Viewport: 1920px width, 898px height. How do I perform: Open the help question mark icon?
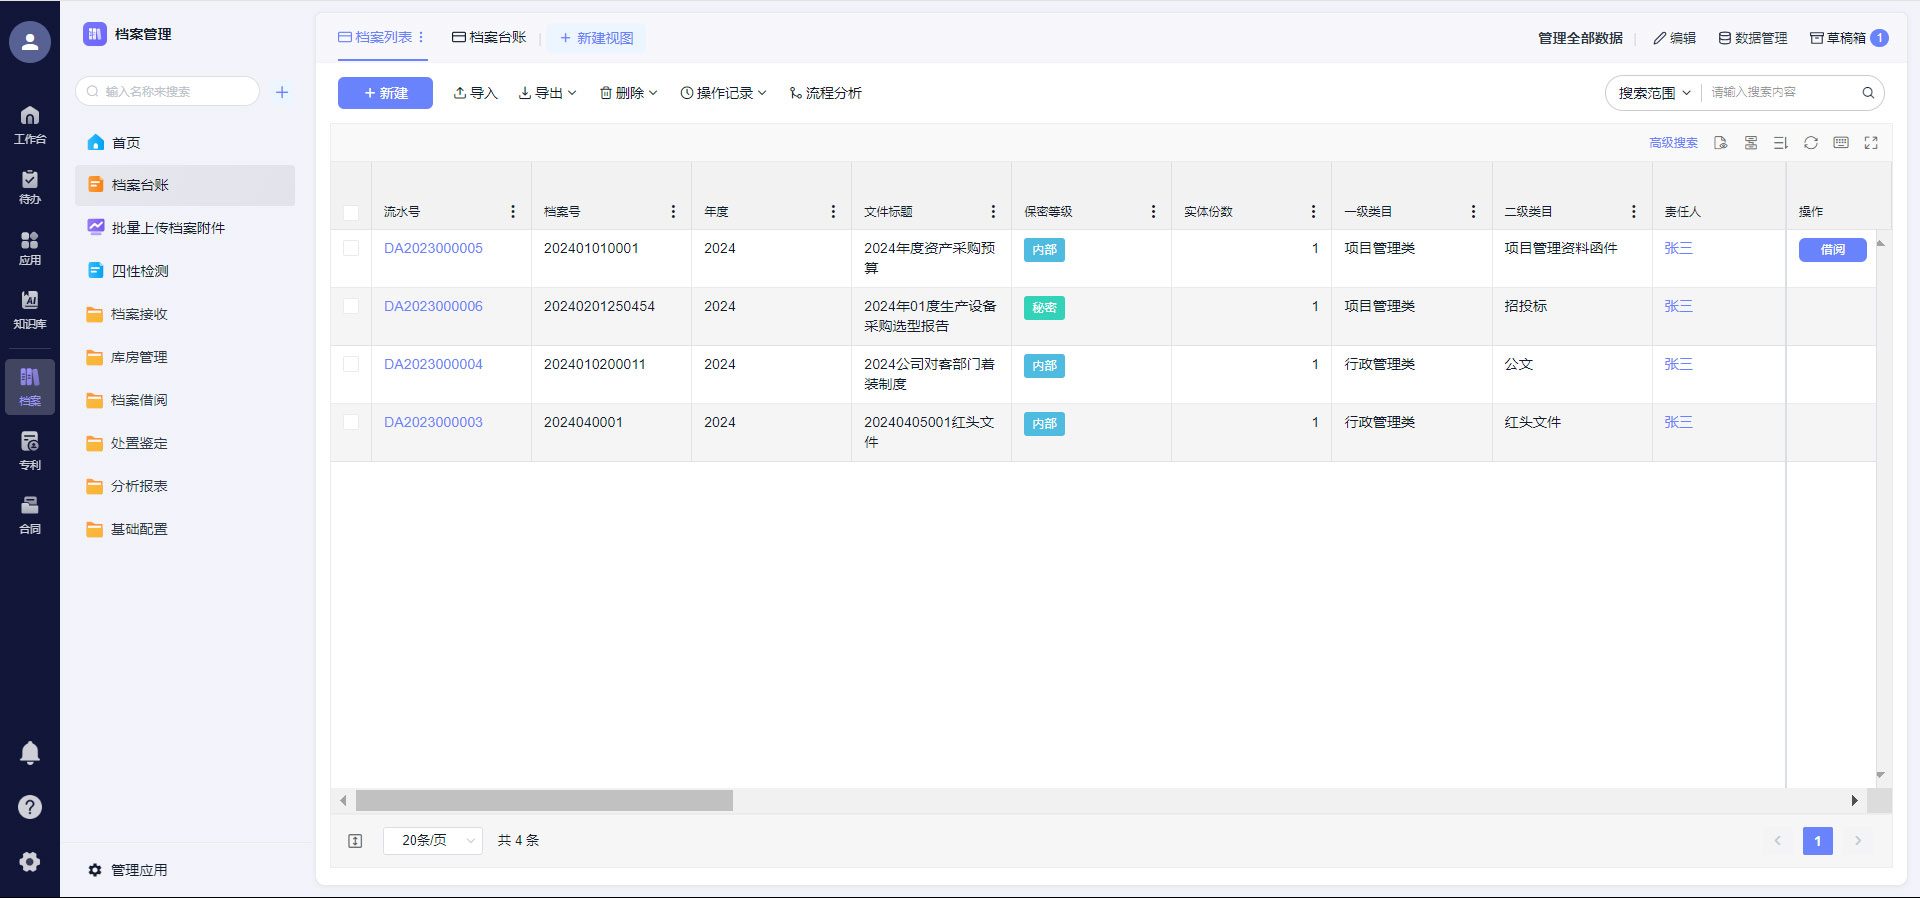click(30, 807)
